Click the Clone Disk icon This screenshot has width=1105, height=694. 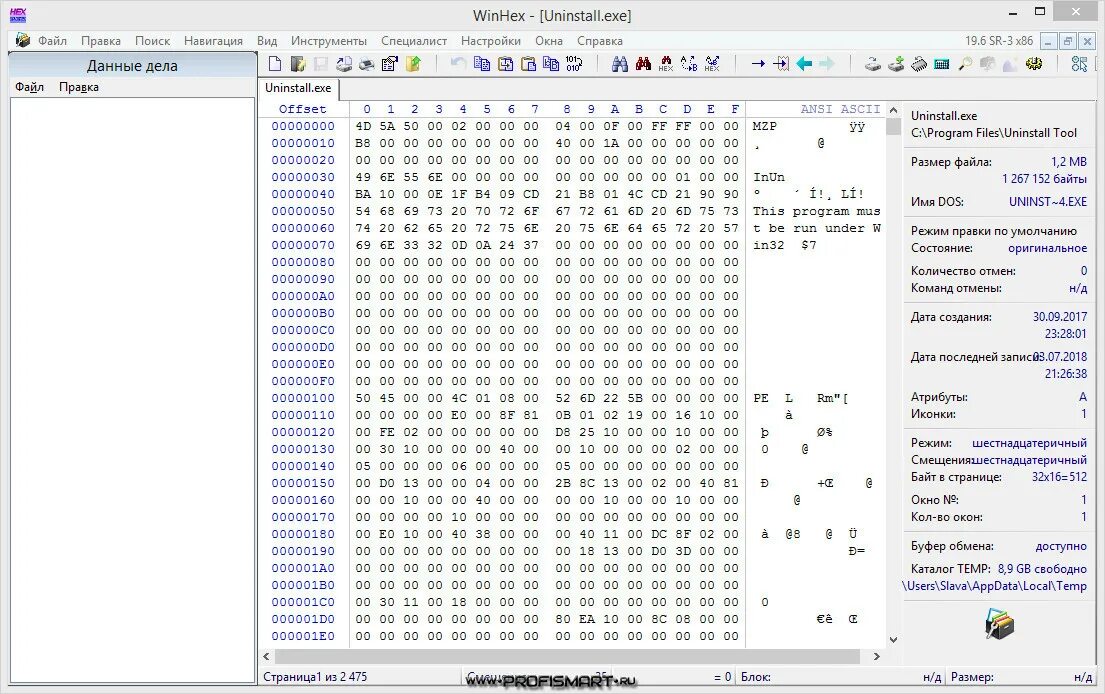[x=872, y=64]
